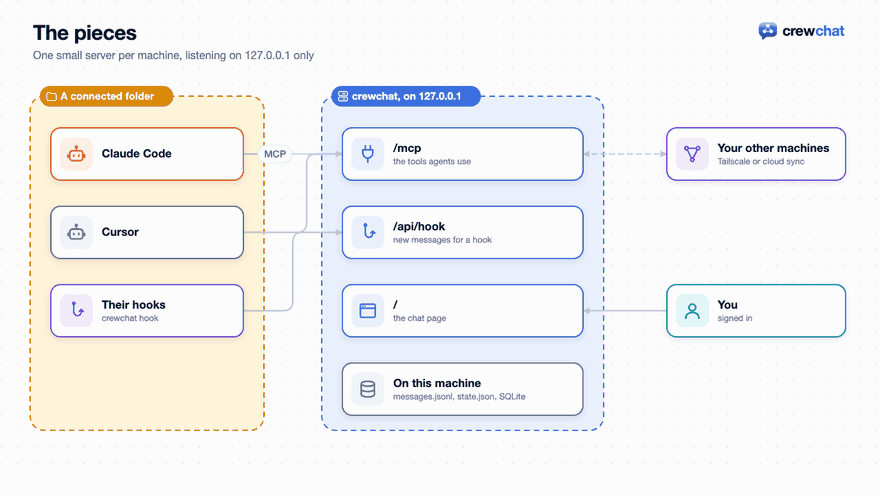Click the crewchat wordmark text
Viewport: 880px width, 495px height.
813,31
